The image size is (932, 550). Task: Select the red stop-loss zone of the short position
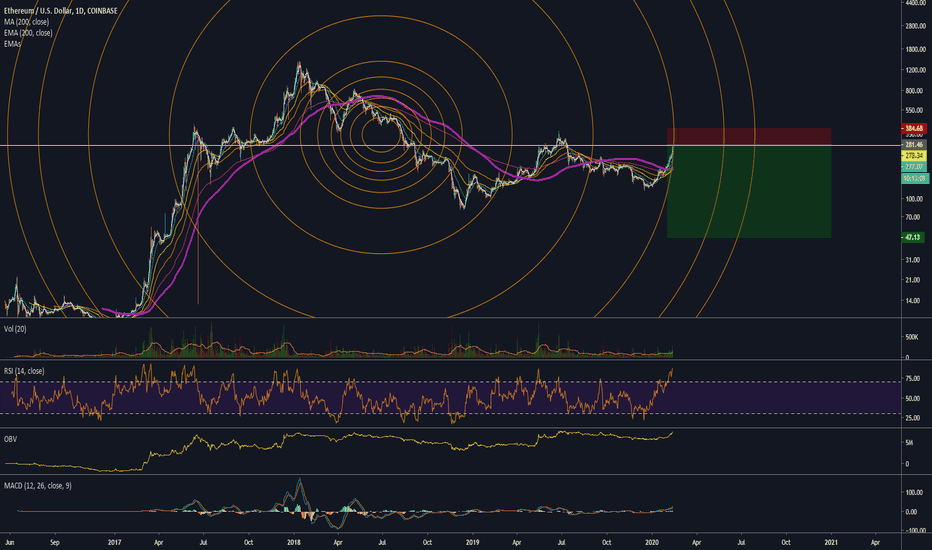pos(749,137)
